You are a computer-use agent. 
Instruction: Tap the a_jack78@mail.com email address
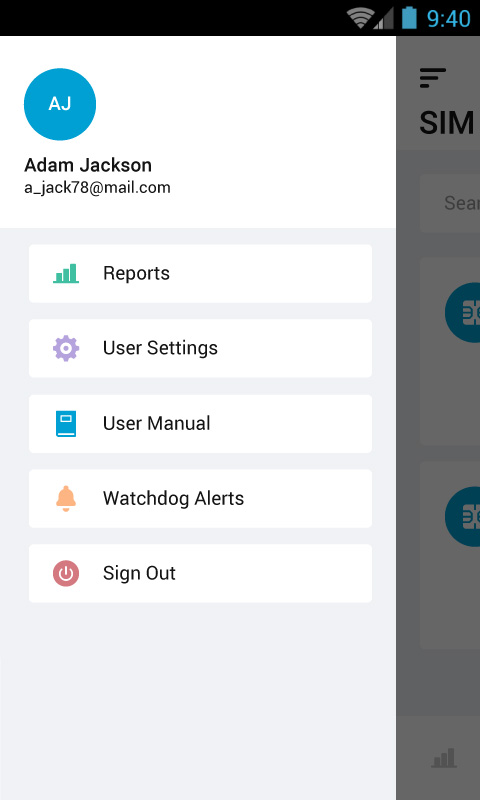(x=97, y=188)
